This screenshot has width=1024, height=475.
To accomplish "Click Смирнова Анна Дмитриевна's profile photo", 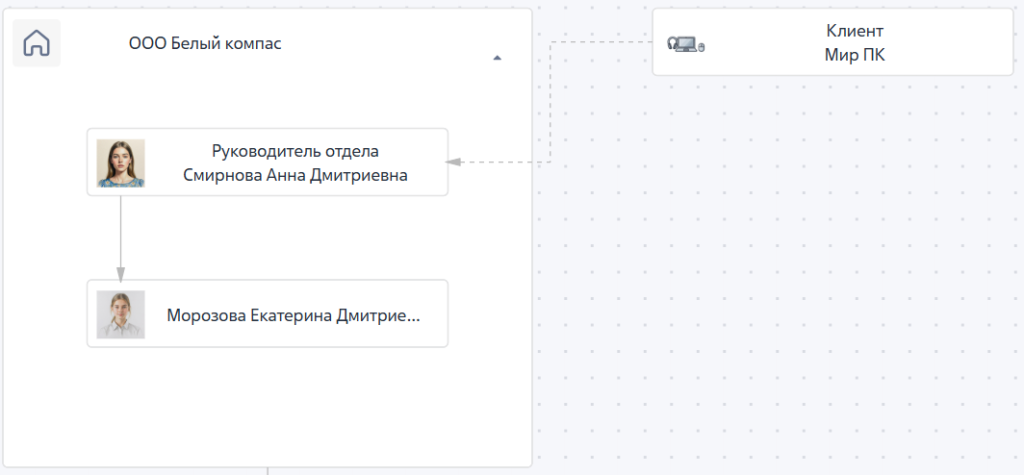I will 121,163.
